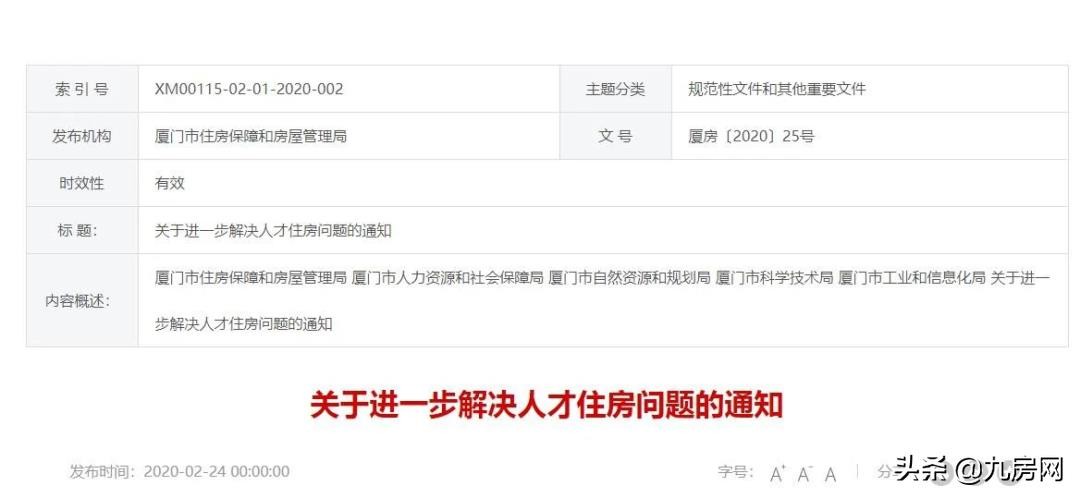Click the red notice headline 关于进一步解决人才住房问题的通知
This screenshot has width=1080, height=498.
click(x=547, y=406)
